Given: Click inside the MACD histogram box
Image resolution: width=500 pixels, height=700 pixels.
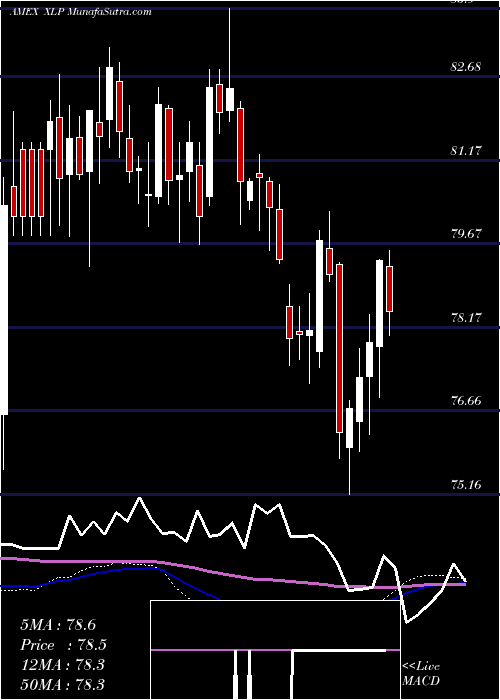Looking at the screenshot, I should (x=275, y=650).
